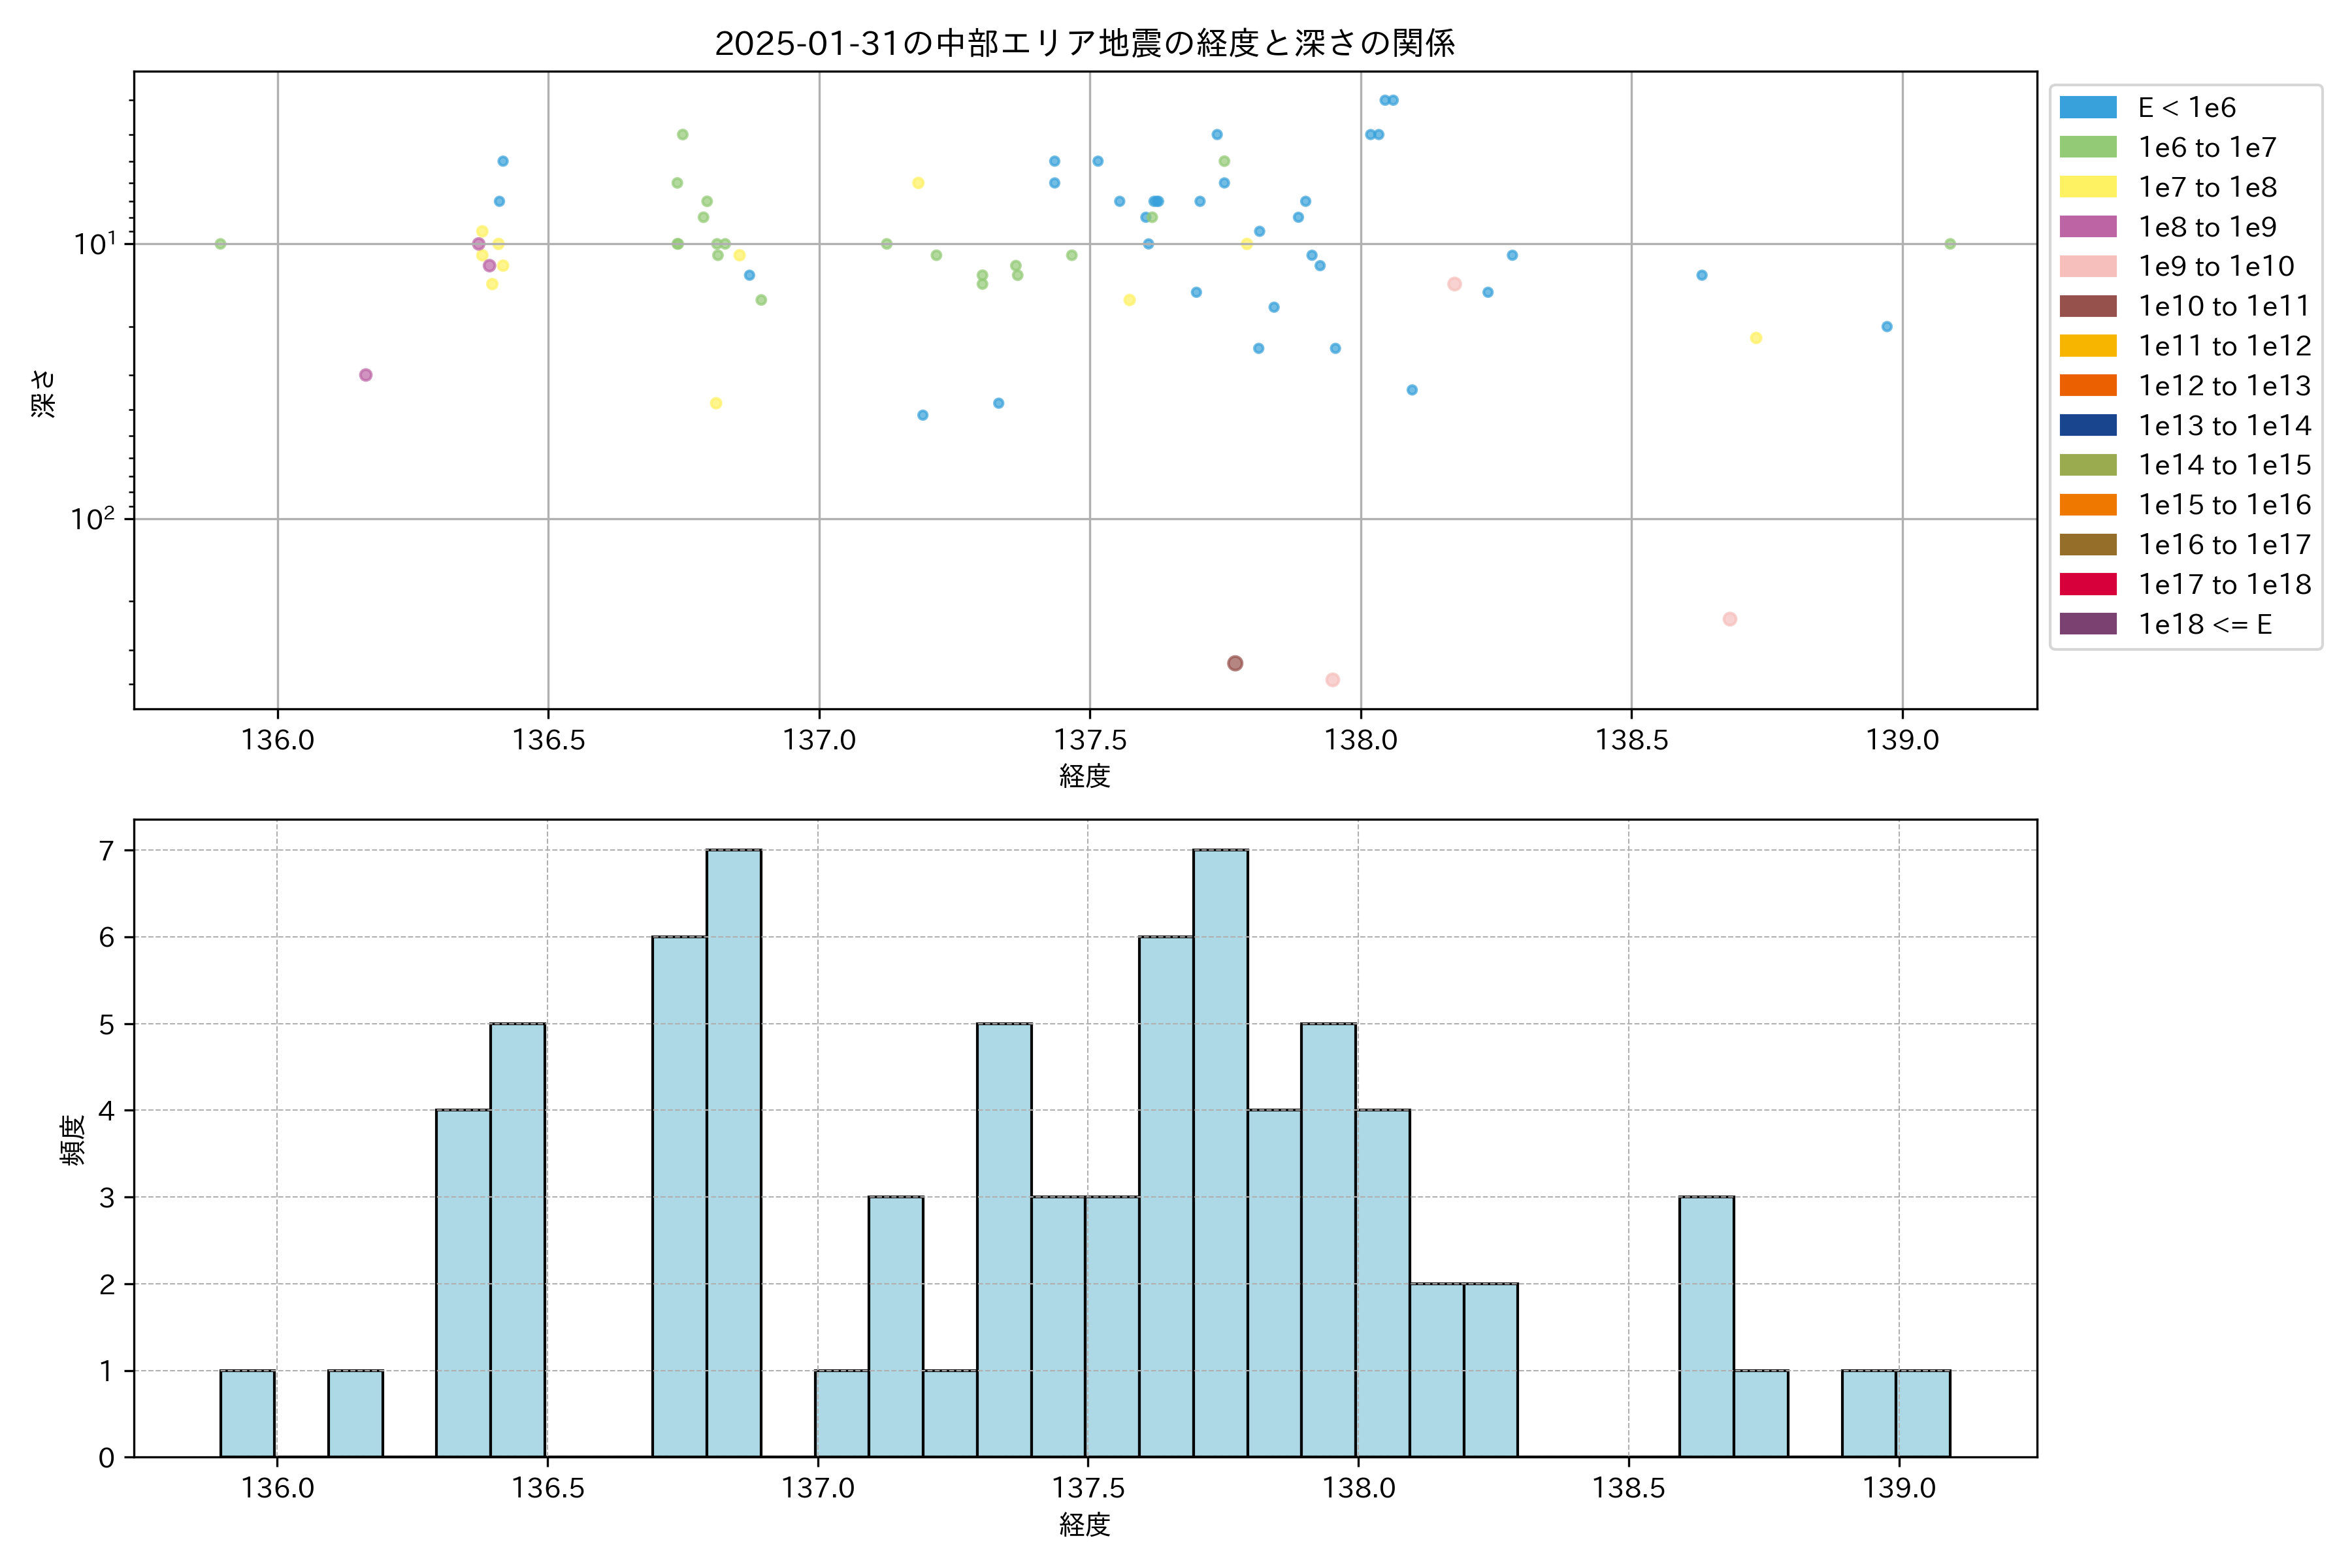
Task: Click the leftmost histogram bar near 135.9
Action: [247, 1413]
